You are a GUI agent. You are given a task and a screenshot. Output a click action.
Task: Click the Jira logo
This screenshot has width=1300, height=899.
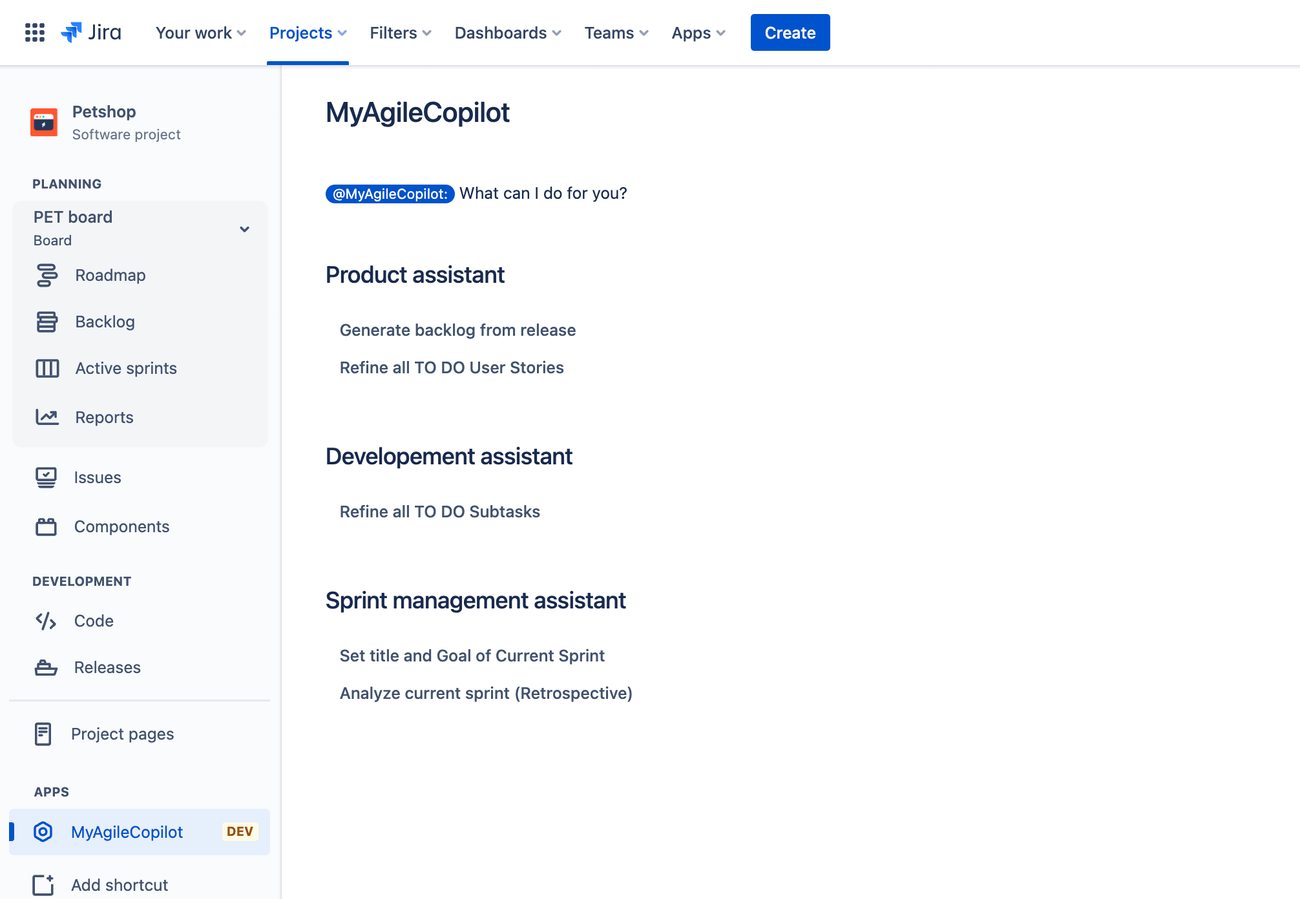91,33
